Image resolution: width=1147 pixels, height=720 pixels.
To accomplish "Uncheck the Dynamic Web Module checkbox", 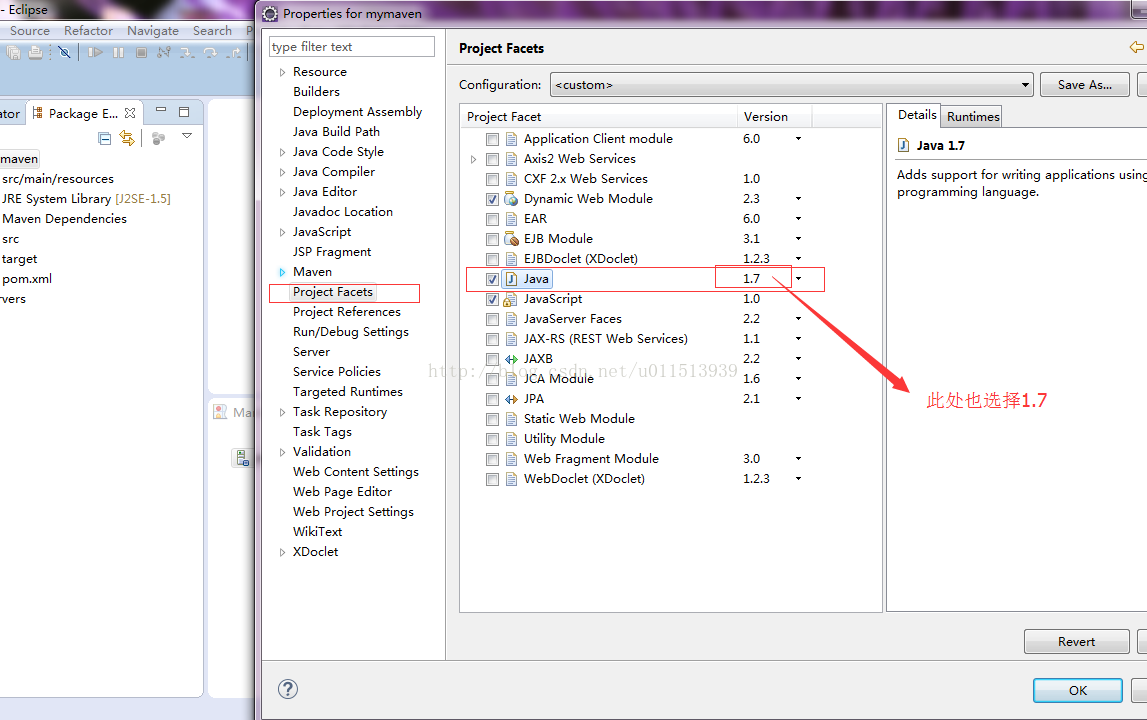I will (x=492, y=199).
